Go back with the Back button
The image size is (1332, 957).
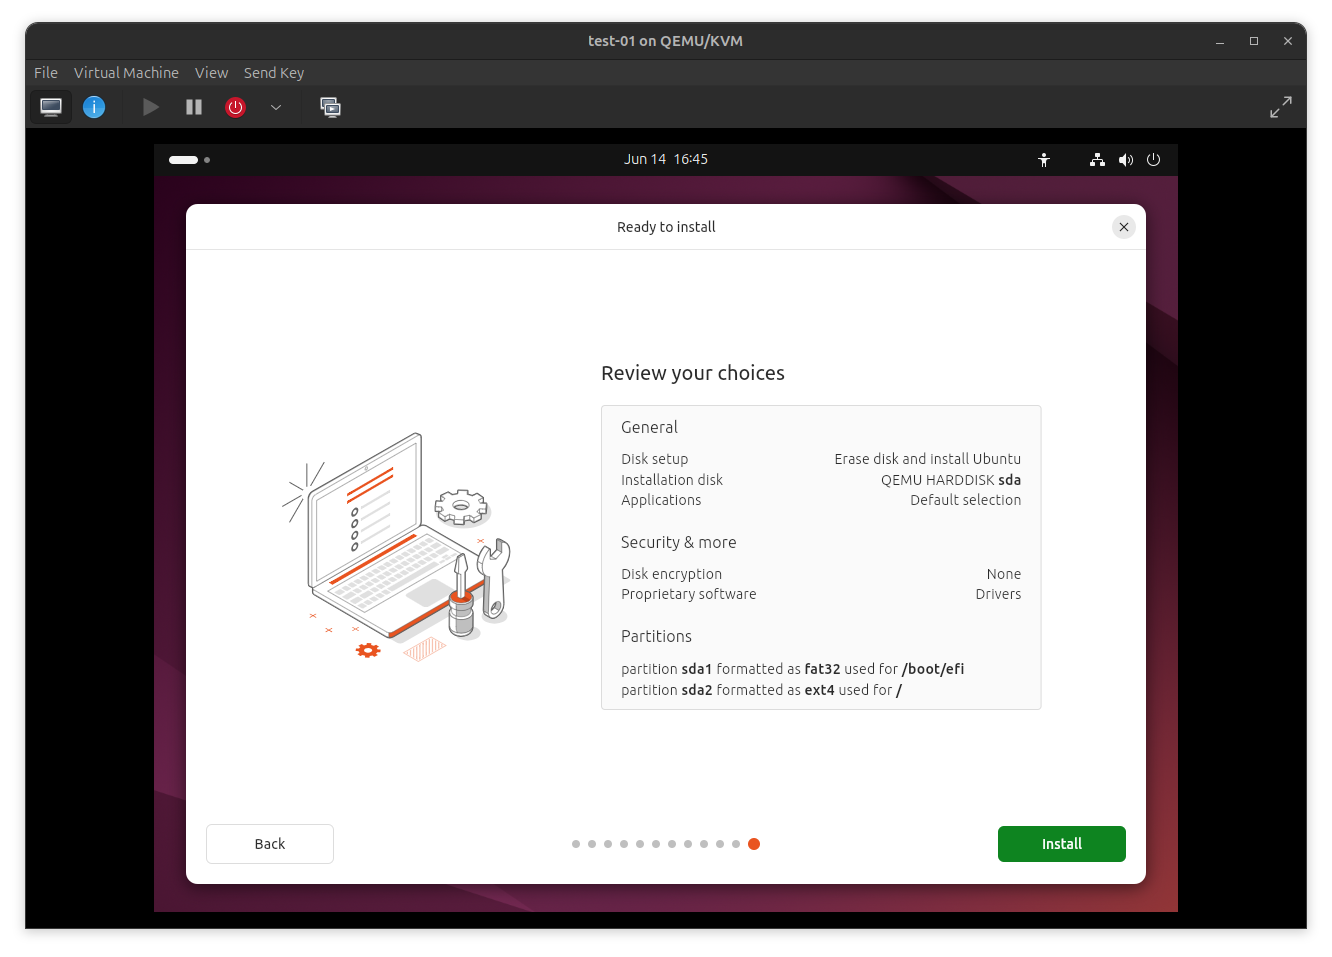269,843
